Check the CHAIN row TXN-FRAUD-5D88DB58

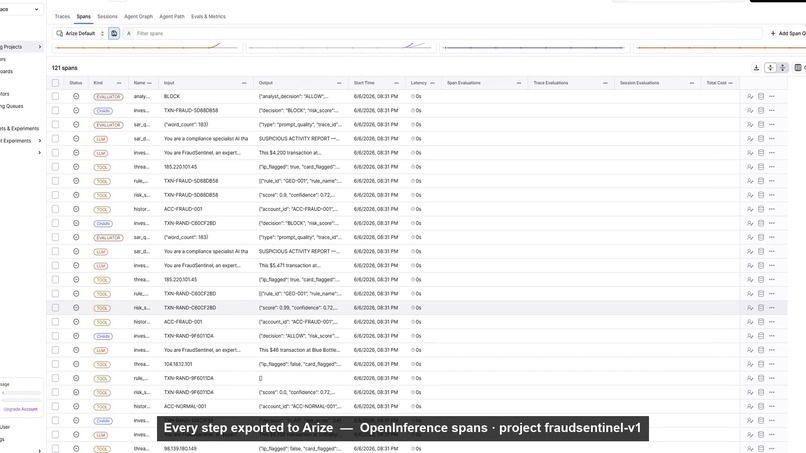pos(56,111)
